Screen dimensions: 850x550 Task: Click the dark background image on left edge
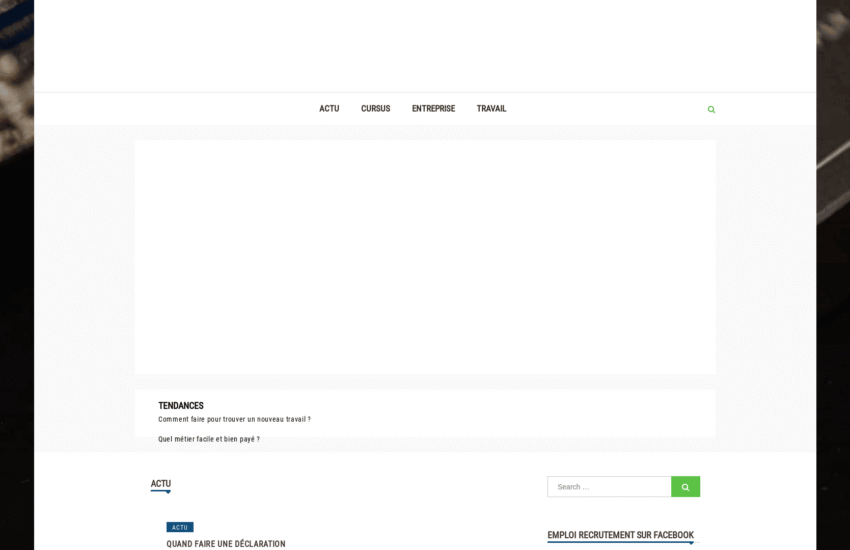16,275
